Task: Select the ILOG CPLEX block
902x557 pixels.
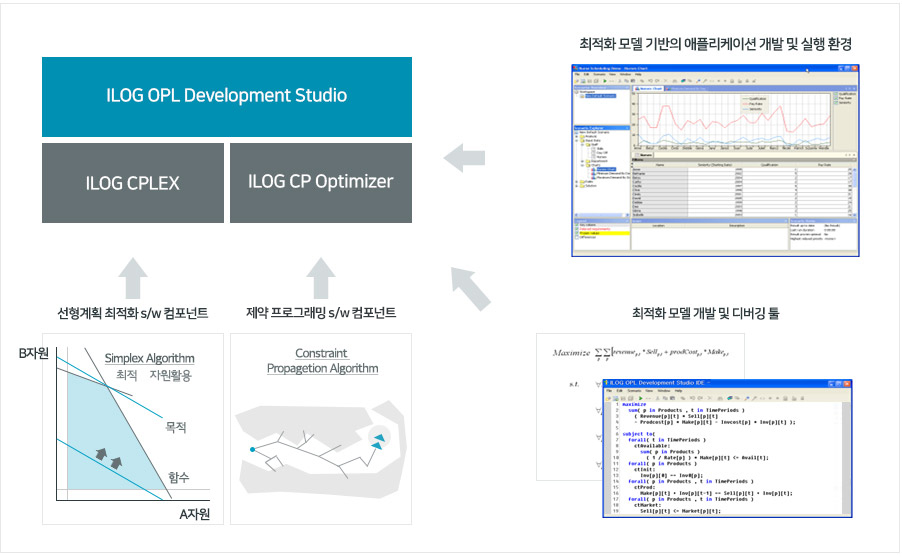Action: click(x=133, y=183)
